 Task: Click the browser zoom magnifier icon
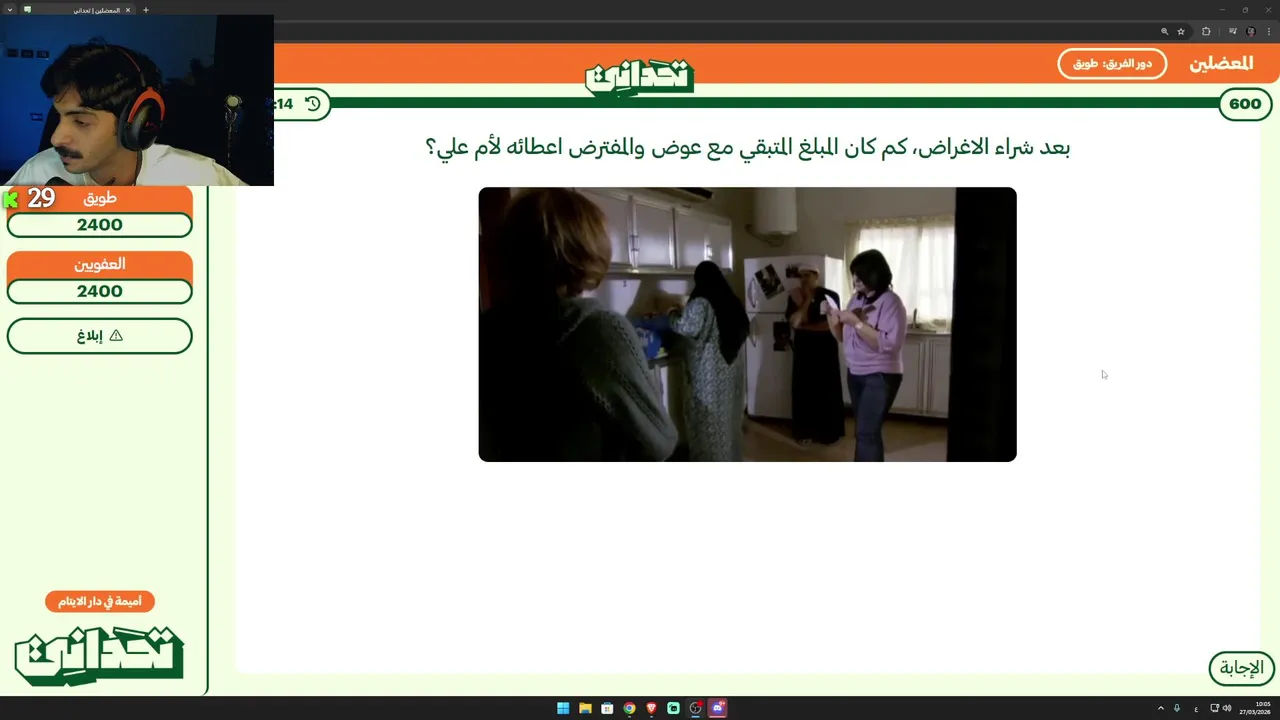pos(1164,32)
